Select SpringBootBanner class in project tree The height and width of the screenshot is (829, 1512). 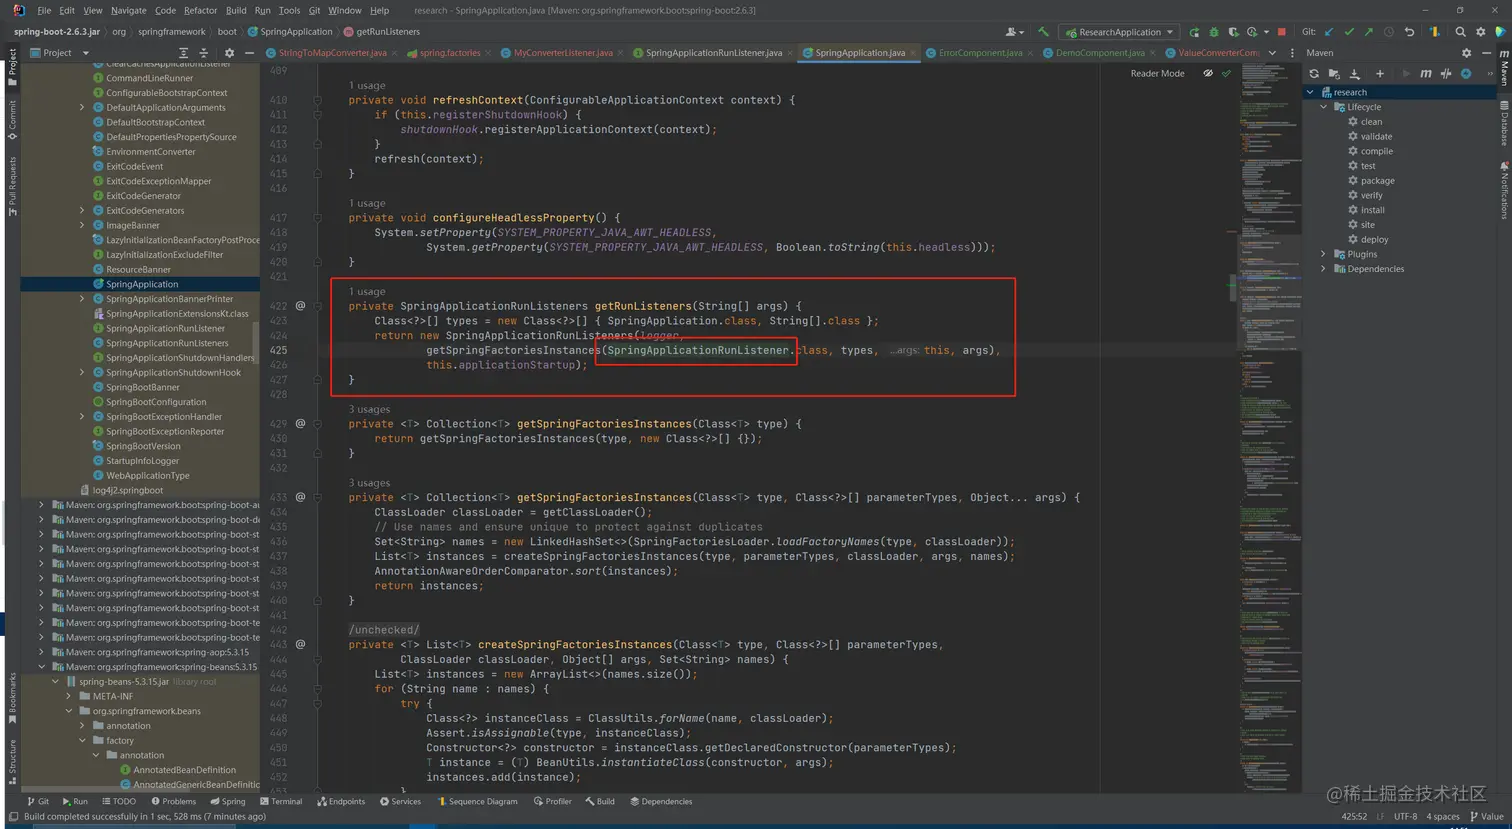(x=143, y=387)
